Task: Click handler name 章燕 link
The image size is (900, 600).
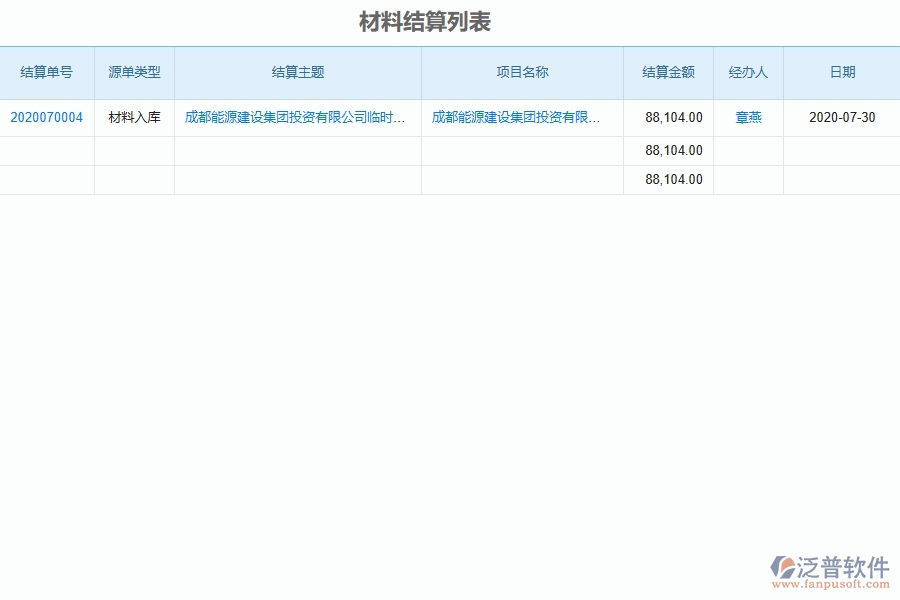Action: [748, 117]
